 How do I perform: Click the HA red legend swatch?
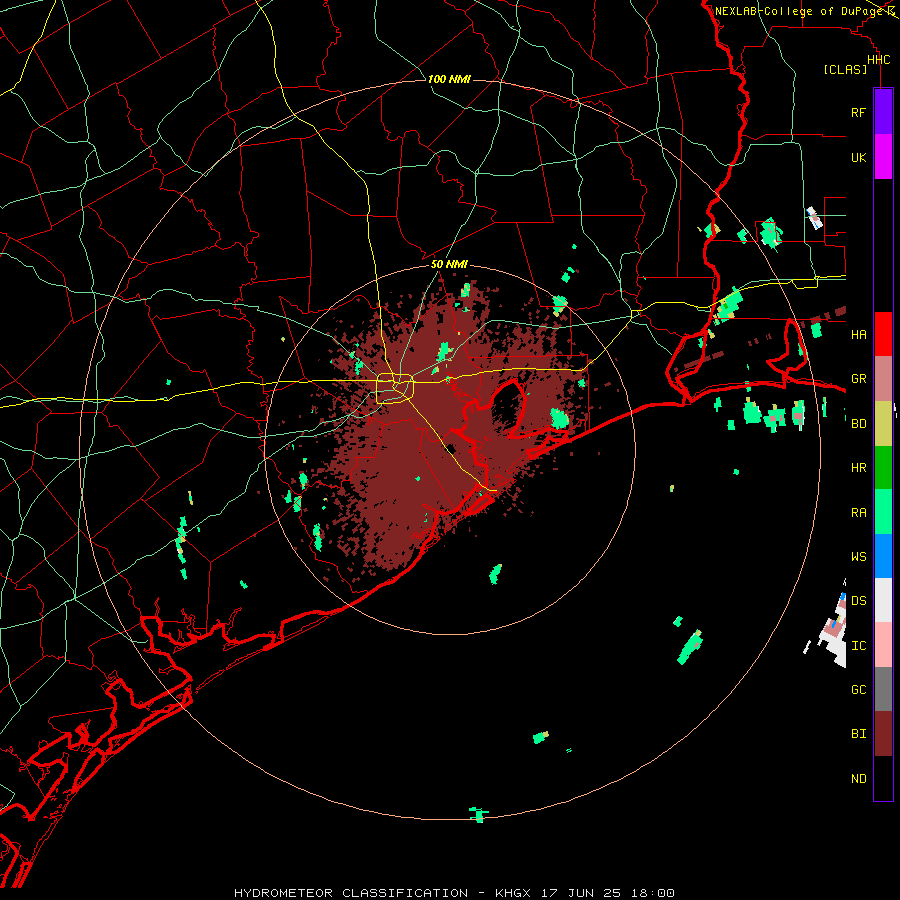click(883, 334)
